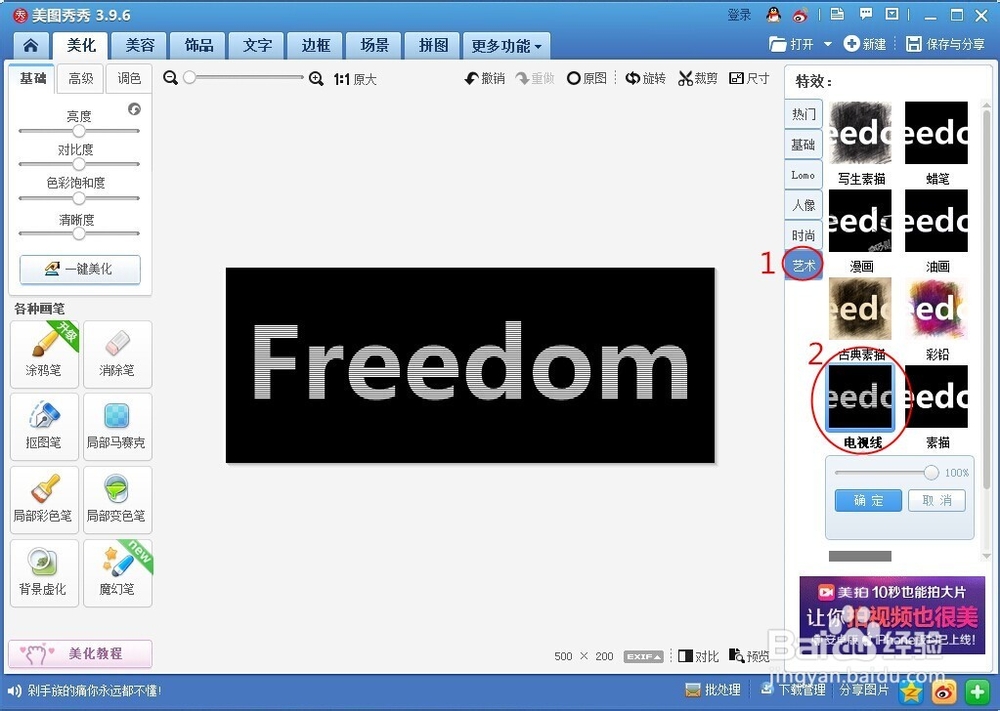Adjust the 对比度 slider
This screenshot has width=1000, height=711.
tap(79, 164)
